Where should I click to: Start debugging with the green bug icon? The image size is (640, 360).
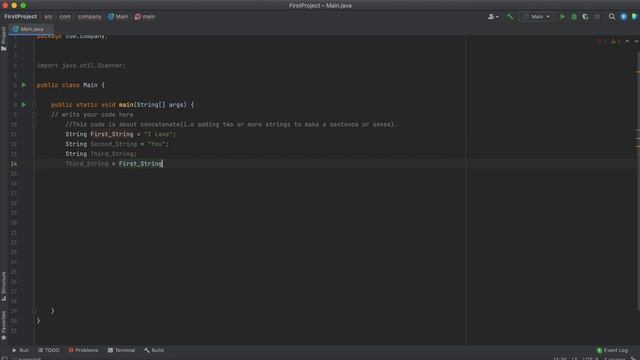coord(574,17)
